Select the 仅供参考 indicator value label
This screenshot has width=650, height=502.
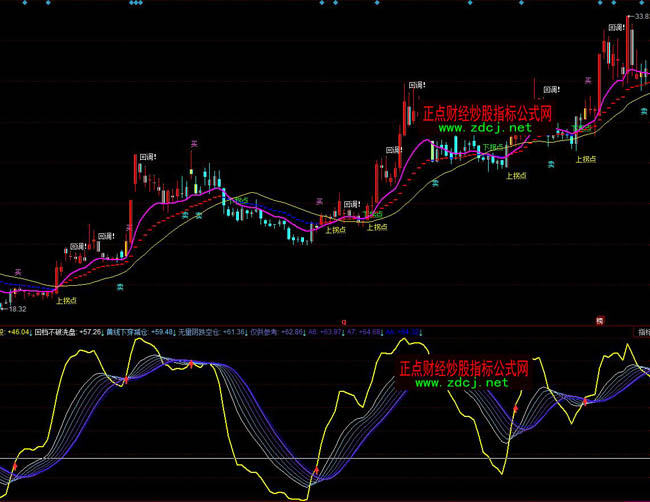click(x=264, y=332)
